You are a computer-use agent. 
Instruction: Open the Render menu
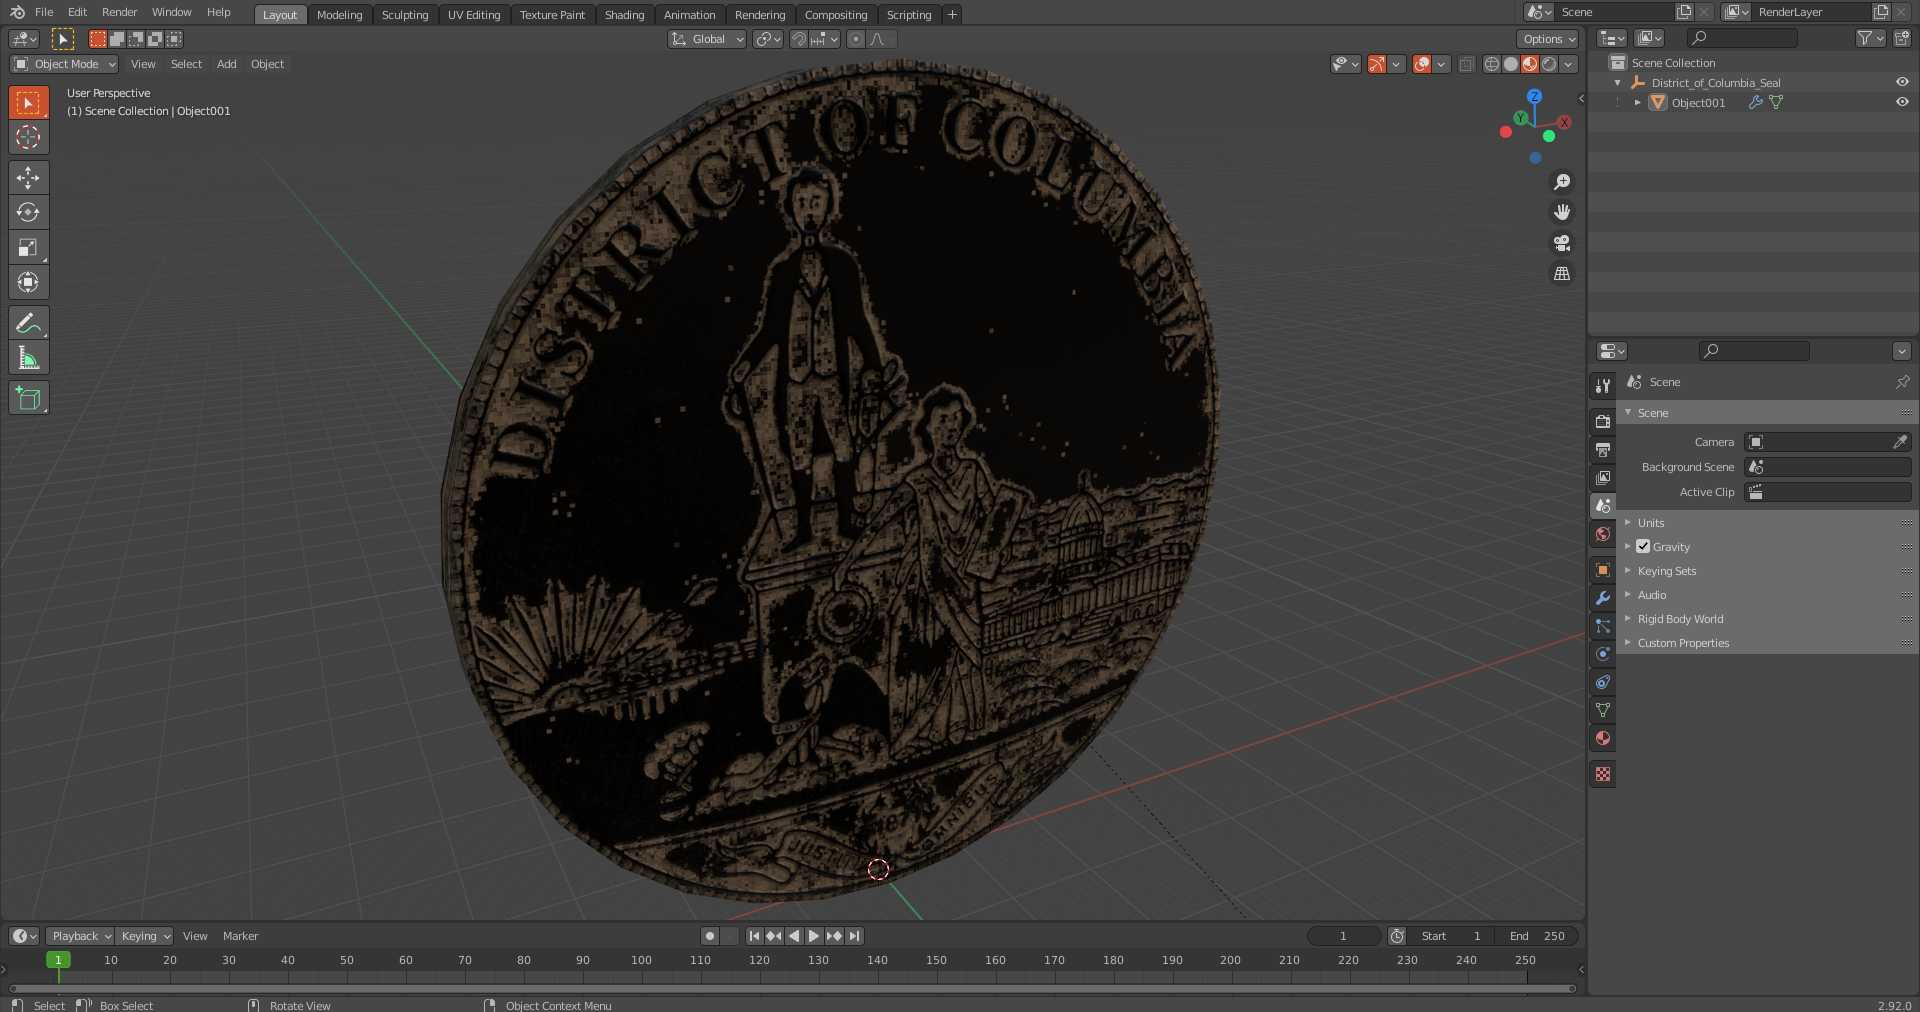(x=119, y=12)
